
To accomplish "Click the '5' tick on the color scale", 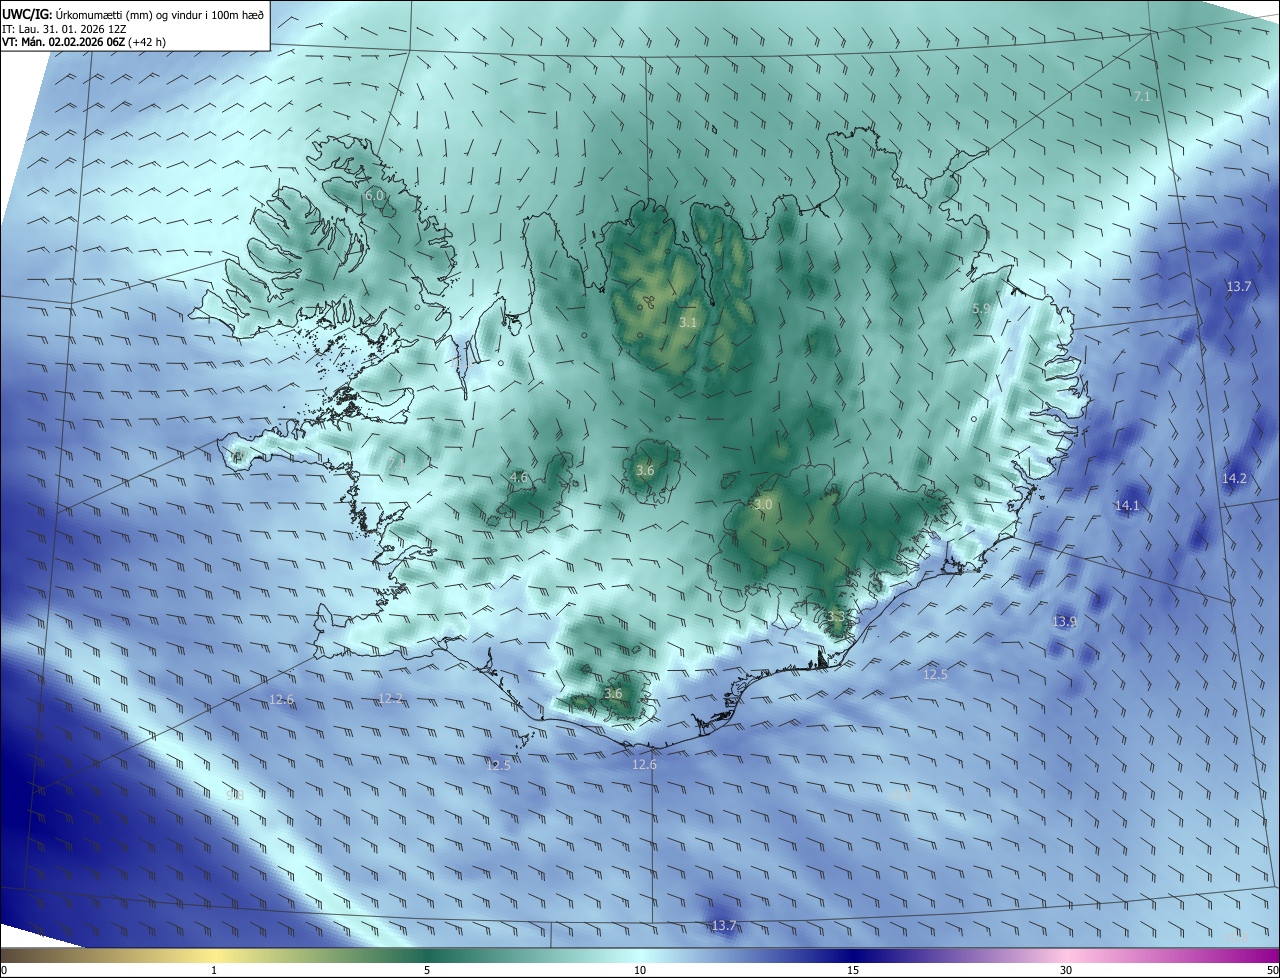I will (x=427, y=970).
